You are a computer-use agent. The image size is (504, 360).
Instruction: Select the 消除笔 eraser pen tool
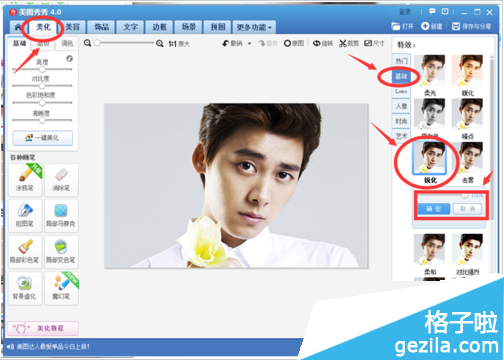pyautogui.click(x=61, y=179)
